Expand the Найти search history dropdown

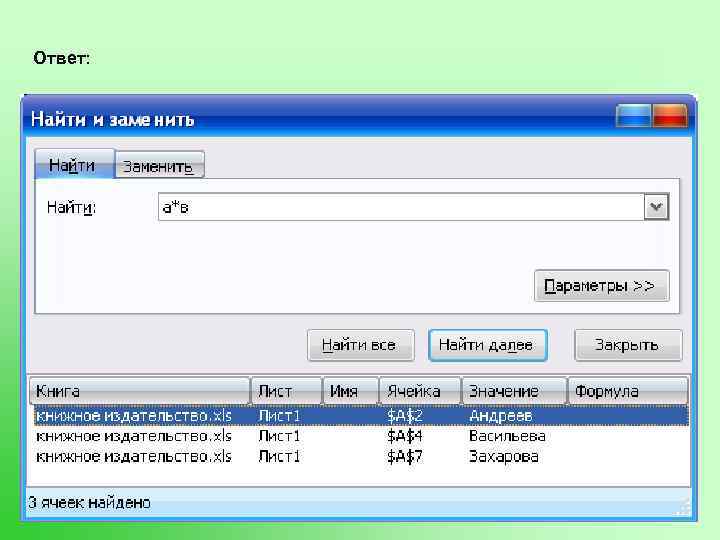pos(656,207)
